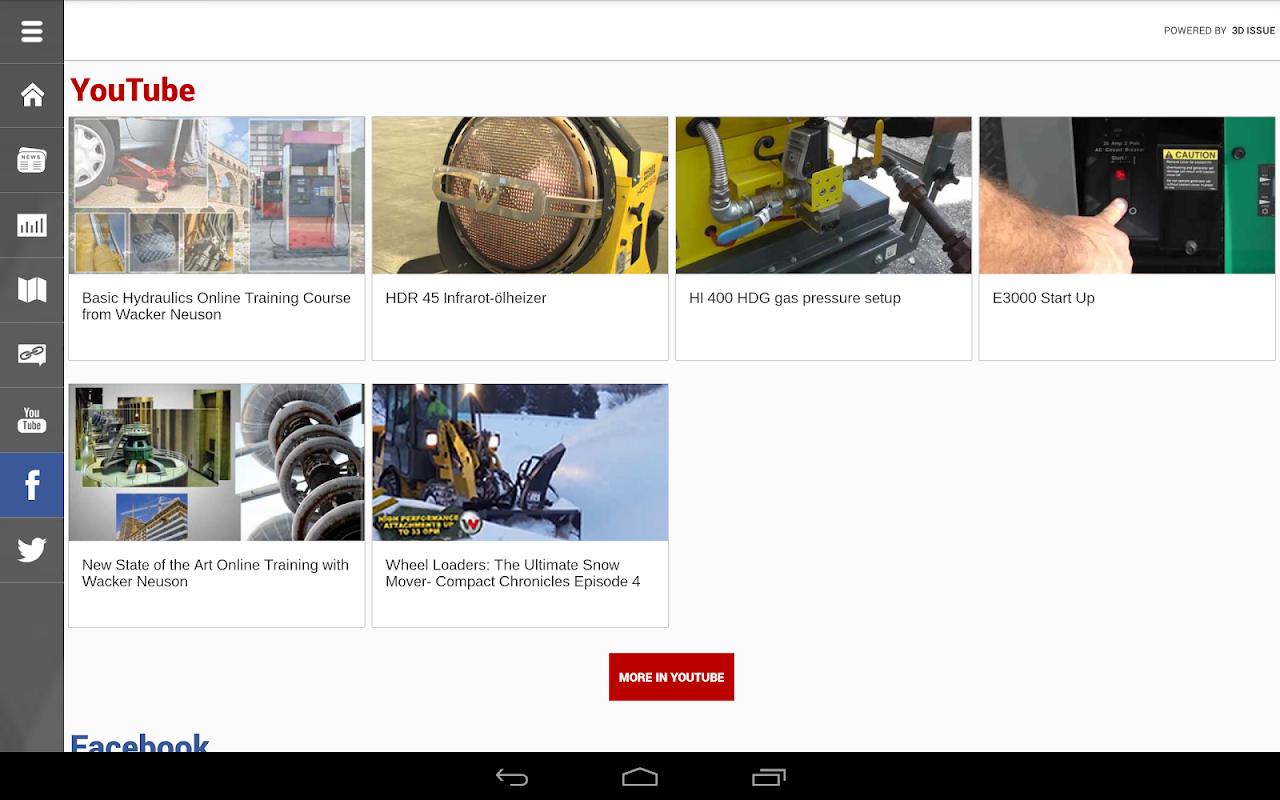Select the E3000 Start Up video thumbnail

(x=1127, y=195)
